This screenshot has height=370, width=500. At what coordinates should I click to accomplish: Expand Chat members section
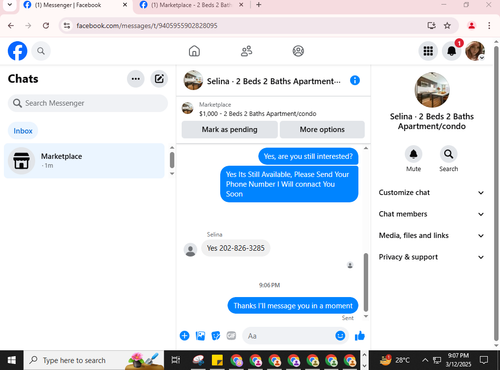[431, 214]
